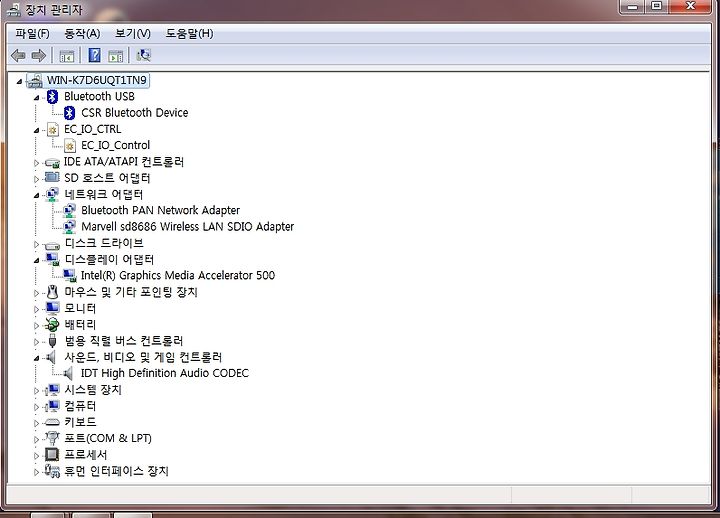
Task: Click the EC_IO_Control device icon
Action: pos(70,146)
